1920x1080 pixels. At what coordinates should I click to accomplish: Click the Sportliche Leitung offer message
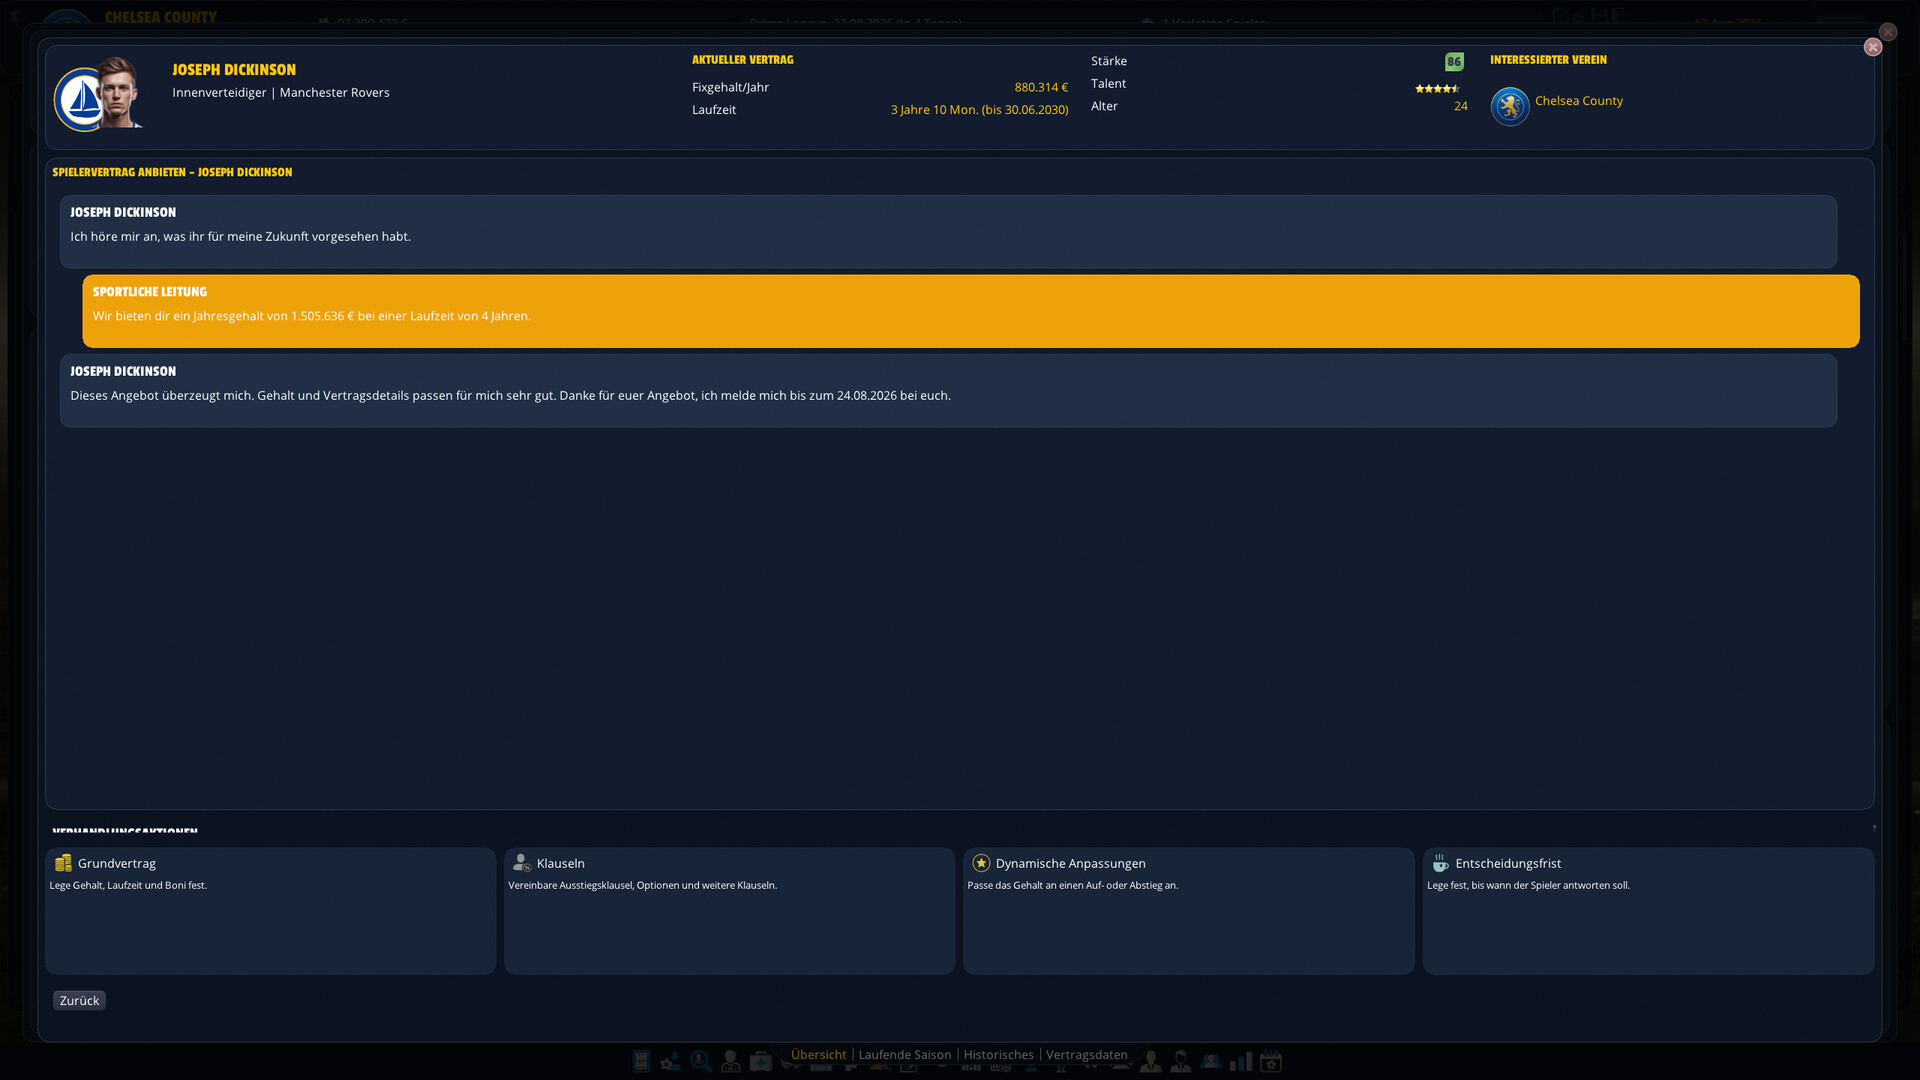click(x=970, y=311)
